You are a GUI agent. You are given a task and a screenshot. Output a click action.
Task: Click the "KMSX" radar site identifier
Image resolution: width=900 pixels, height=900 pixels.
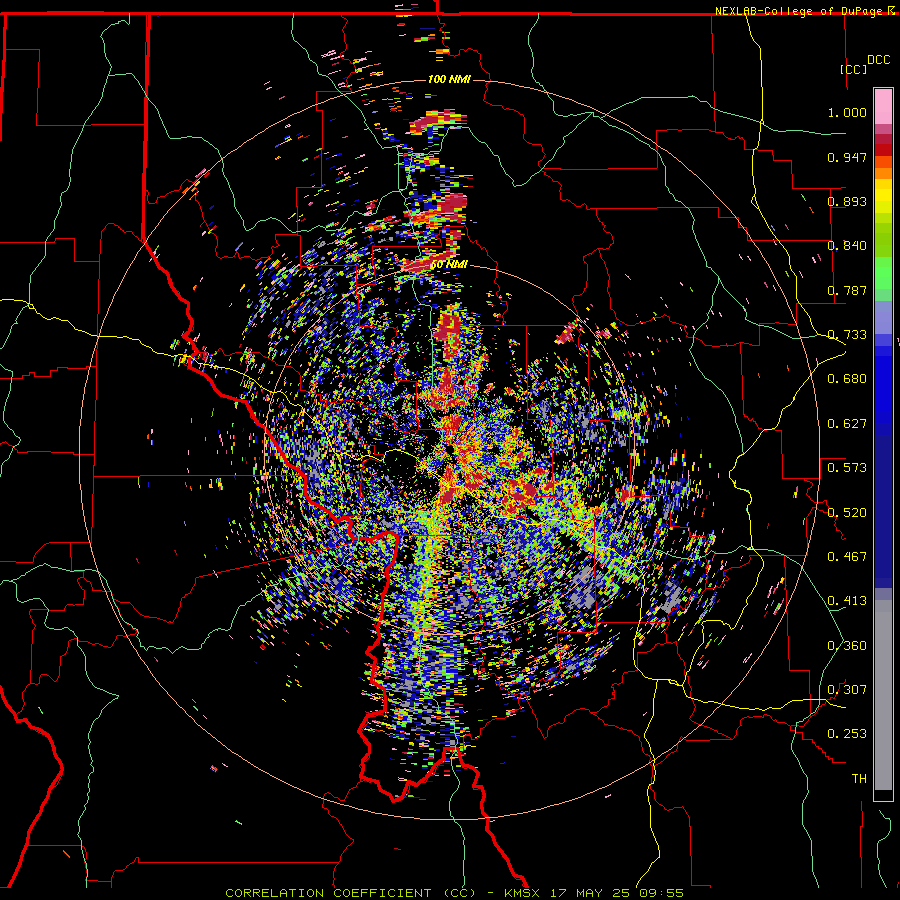(524, 893)
